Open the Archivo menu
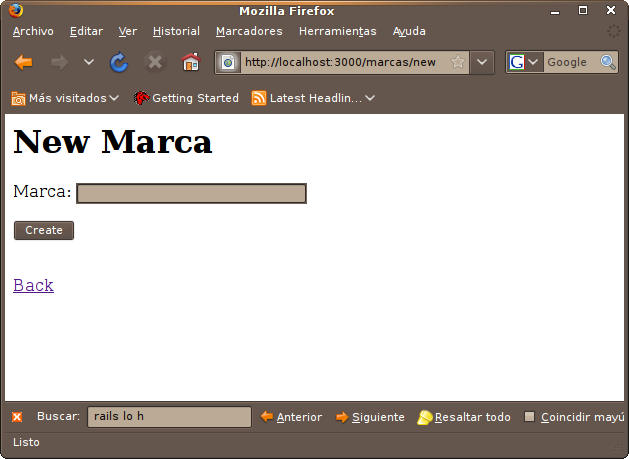This screenshot has width=629, height=459. coord(33,31)
